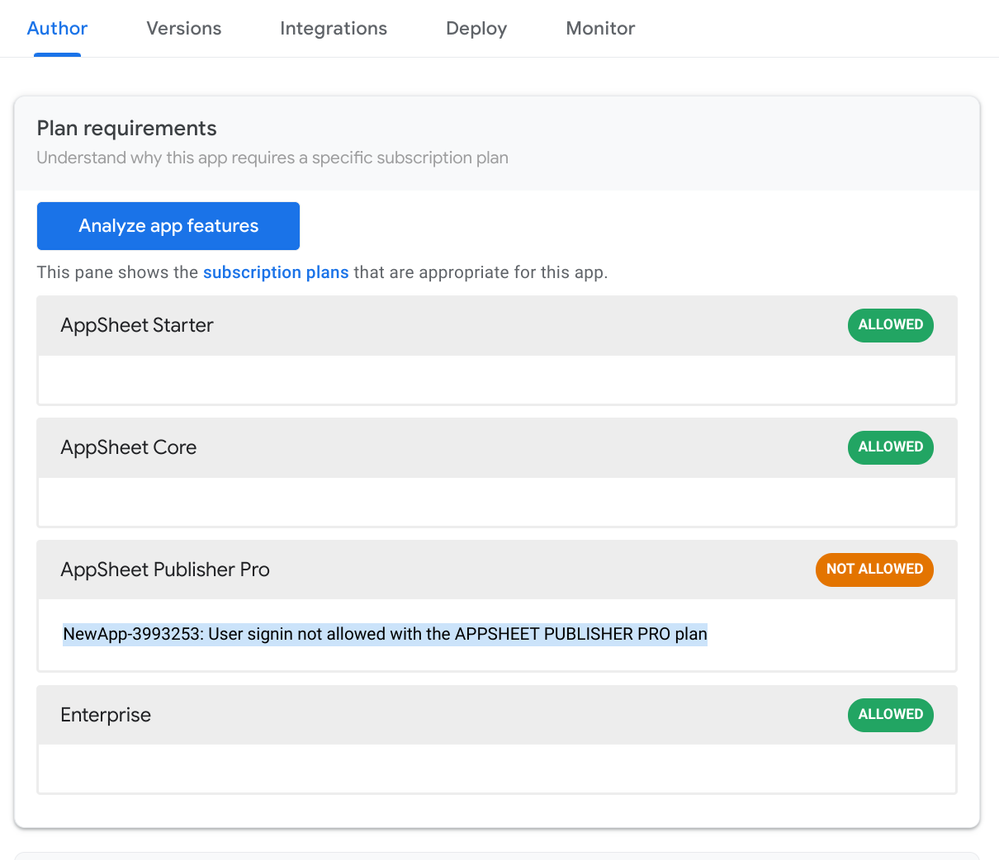999x860 pixels.
Task: Select the AppSheet Starter plan heading
Action: coord(137,325)
